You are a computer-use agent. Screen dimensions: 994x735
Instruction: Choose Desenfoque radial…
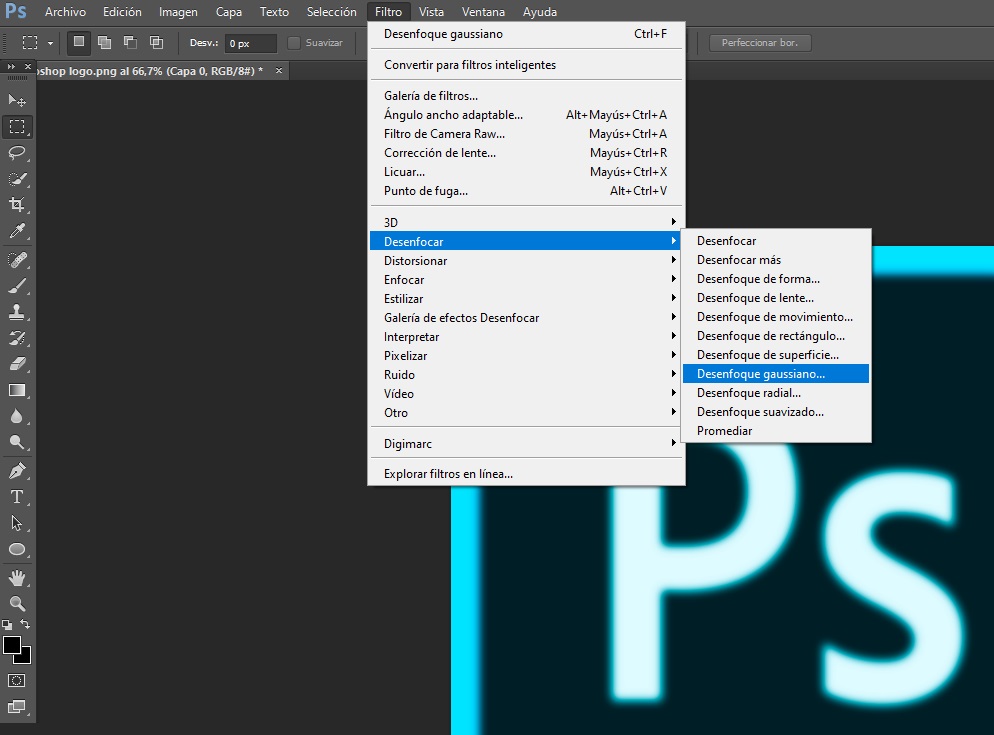pyautogui.click(x=776, y=393)
